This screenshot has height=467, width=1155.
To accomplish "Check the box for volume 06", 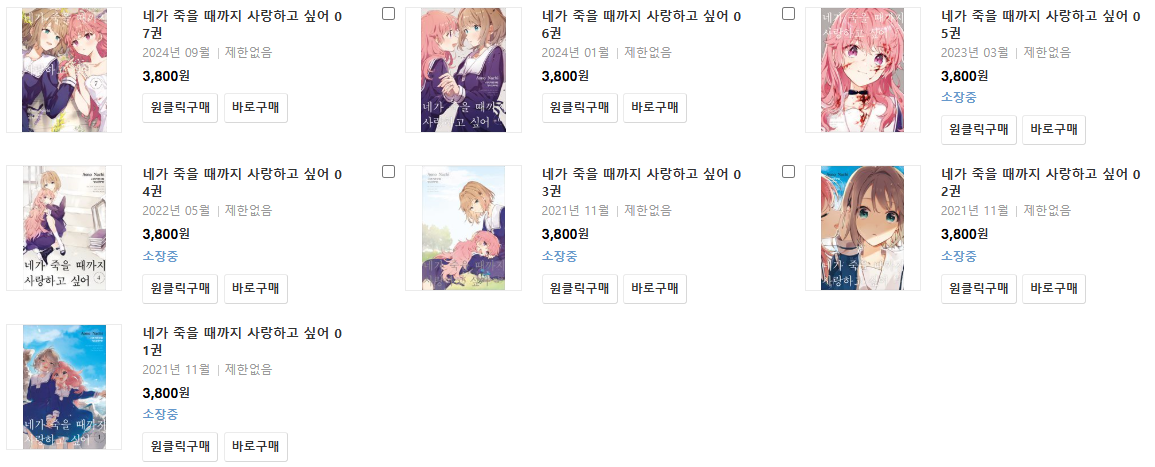I will [389, 14].
